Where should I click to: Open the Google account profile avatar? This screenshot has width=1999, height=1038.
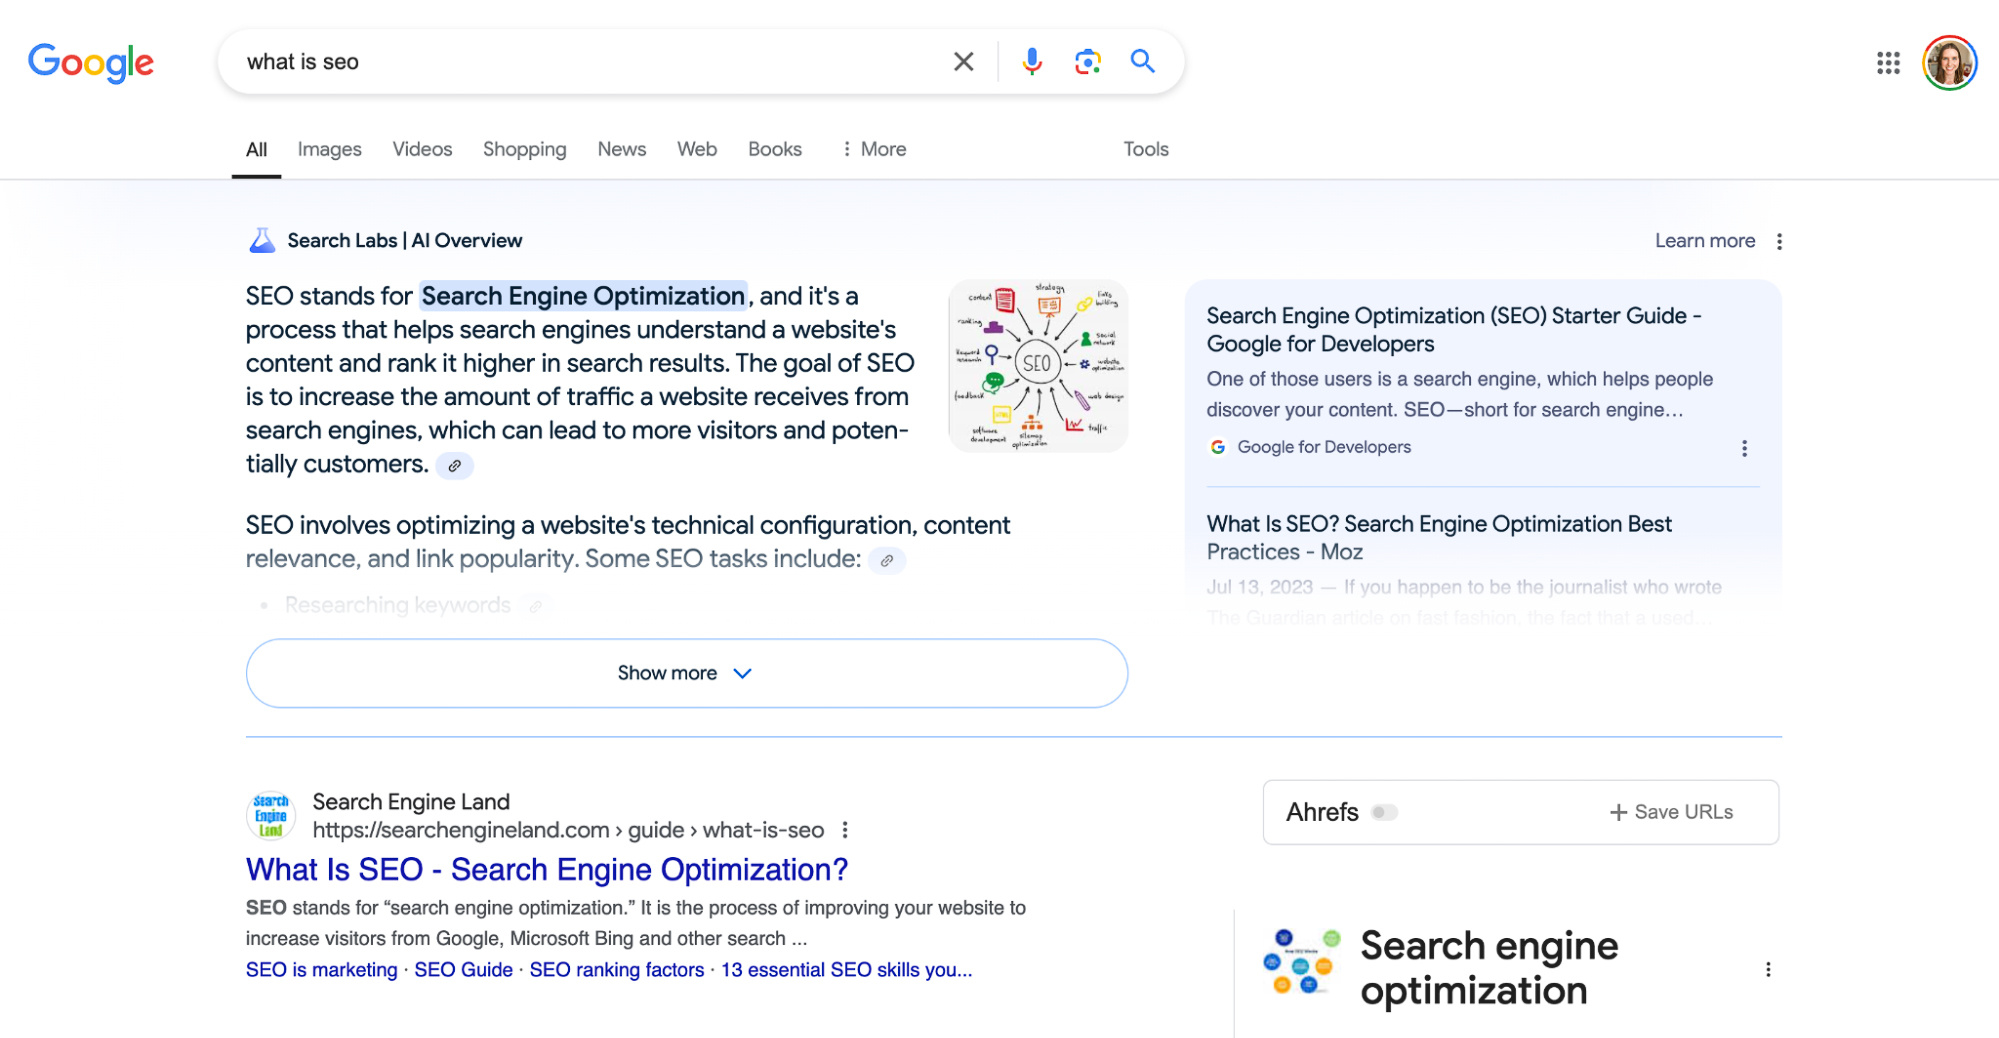tap(1949, 63)
